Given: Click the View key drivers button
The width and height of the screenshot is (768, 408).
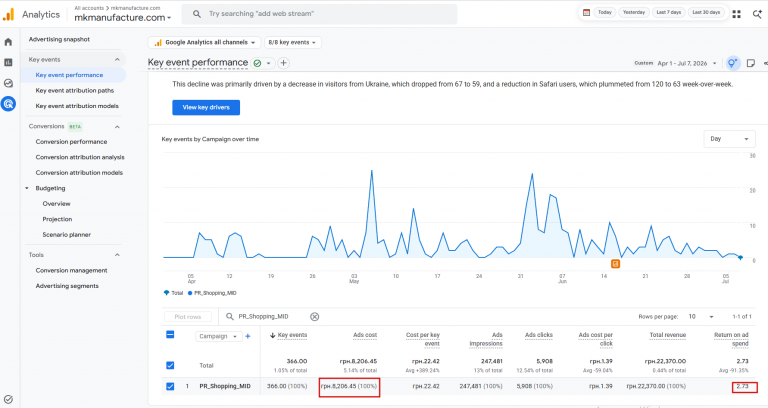Looking at the screenshot, I should pyautogui.click(x=206, y=107).
